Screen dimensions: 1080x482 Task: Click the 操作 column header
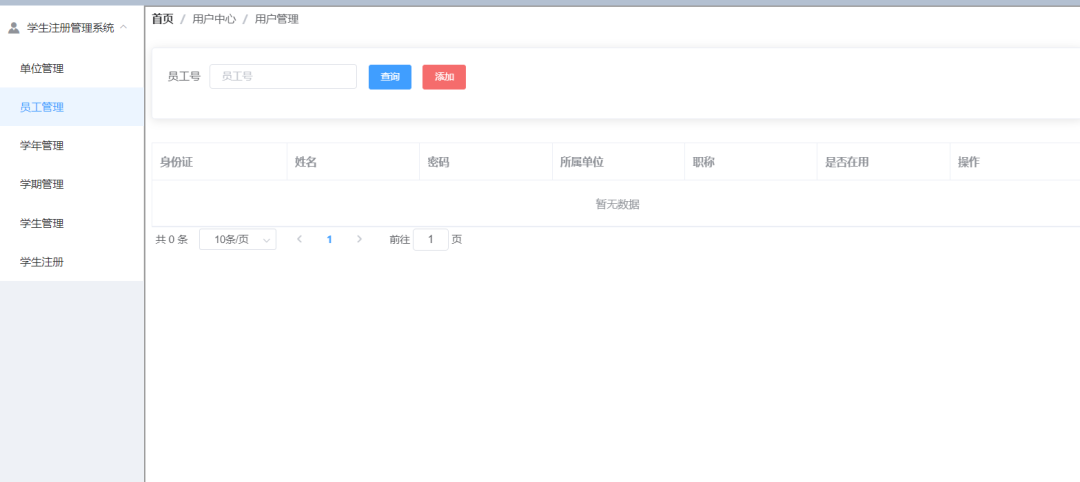click(1015, 162)
